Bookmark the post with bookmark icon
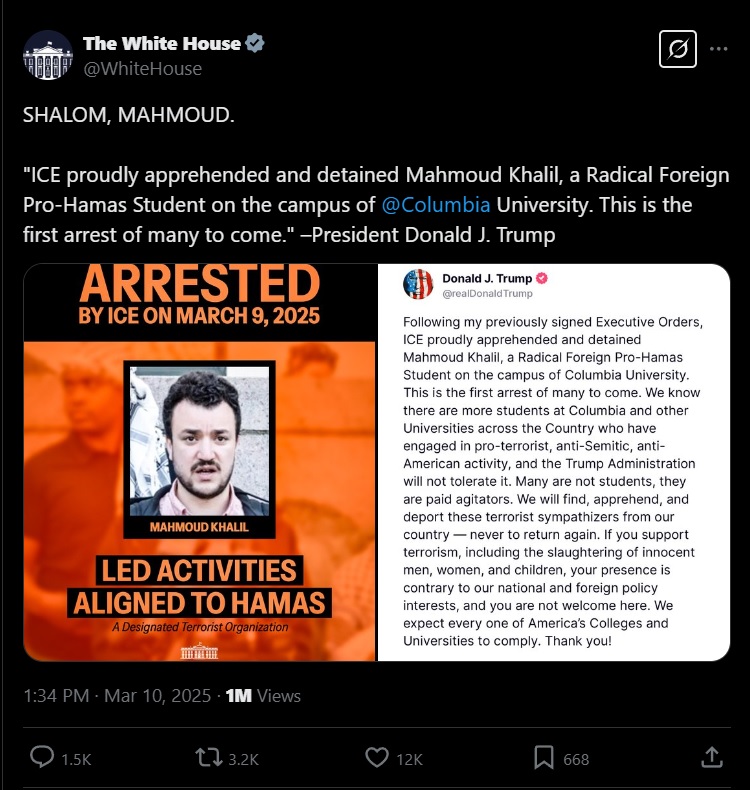The image size is (750, 790). click(x=544, y=758)
